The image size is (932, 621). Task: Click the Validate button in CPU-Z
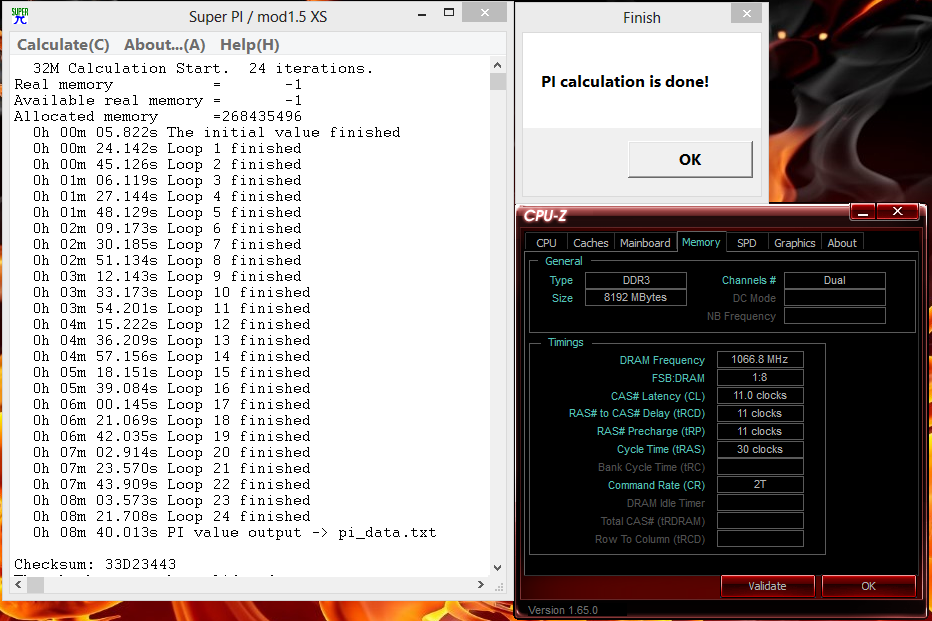(767, 586)
